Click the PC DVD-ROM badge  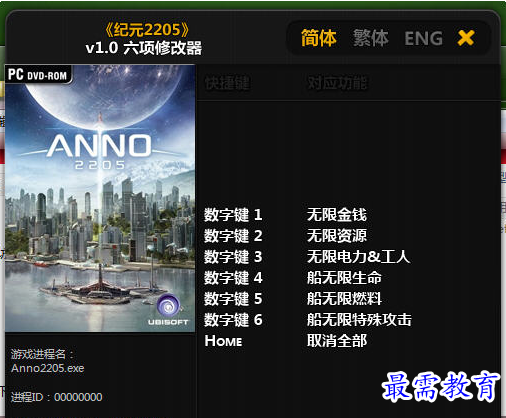pos(38,74)
